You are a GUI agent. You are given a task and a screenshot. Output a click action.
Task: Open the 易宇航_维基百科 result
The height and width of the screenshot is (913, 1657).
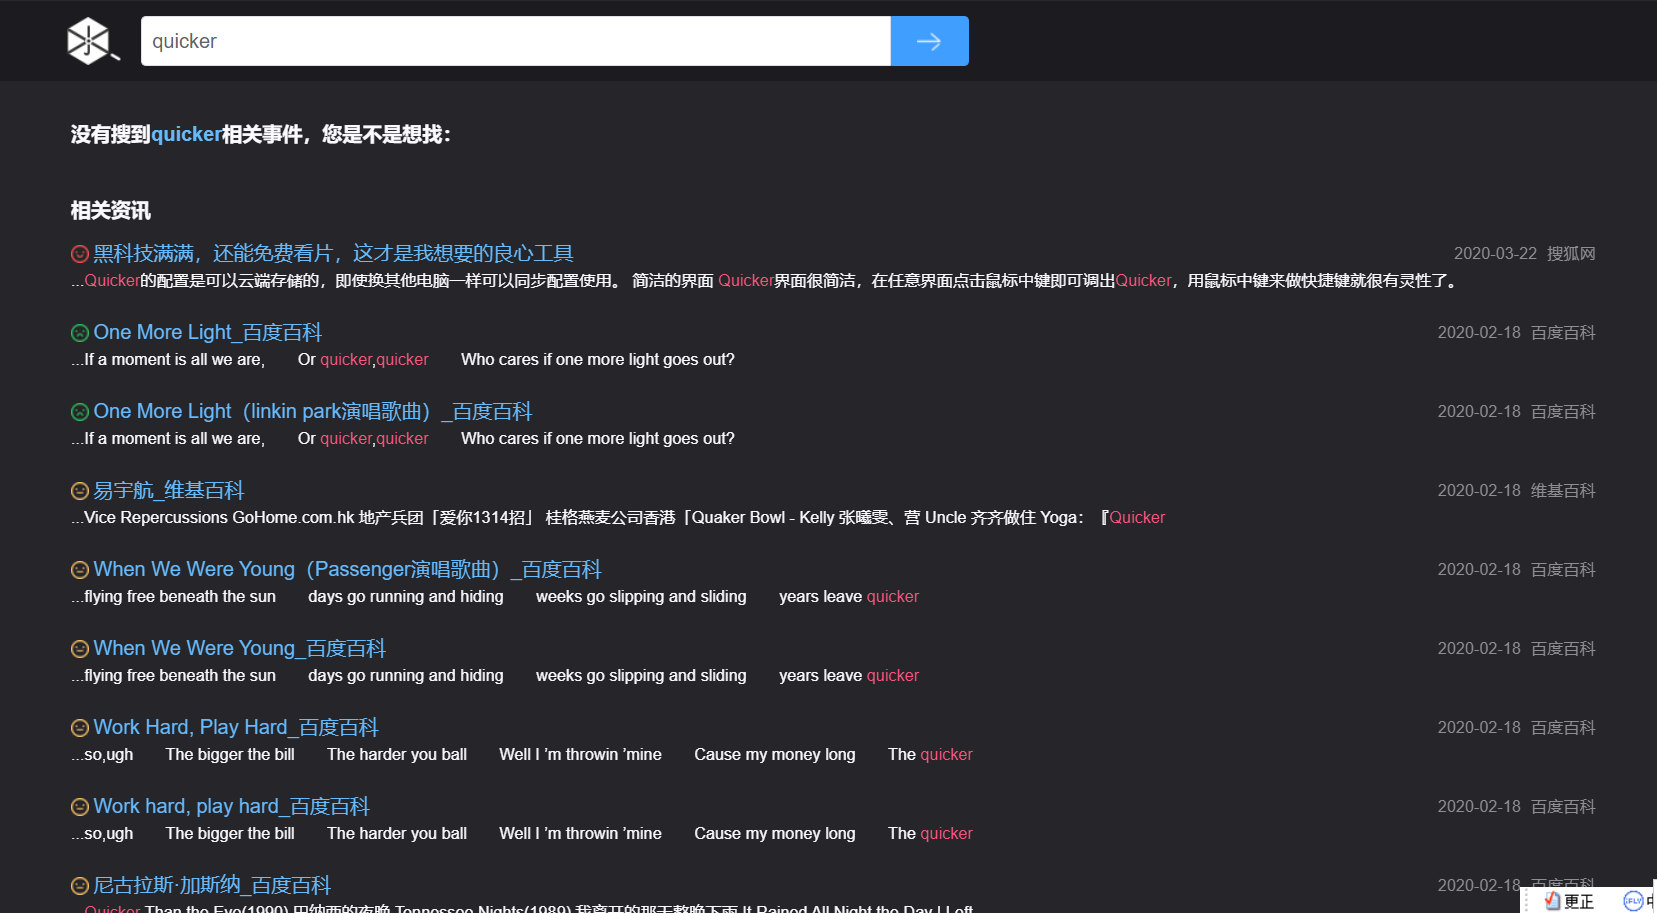coord(169,491)
